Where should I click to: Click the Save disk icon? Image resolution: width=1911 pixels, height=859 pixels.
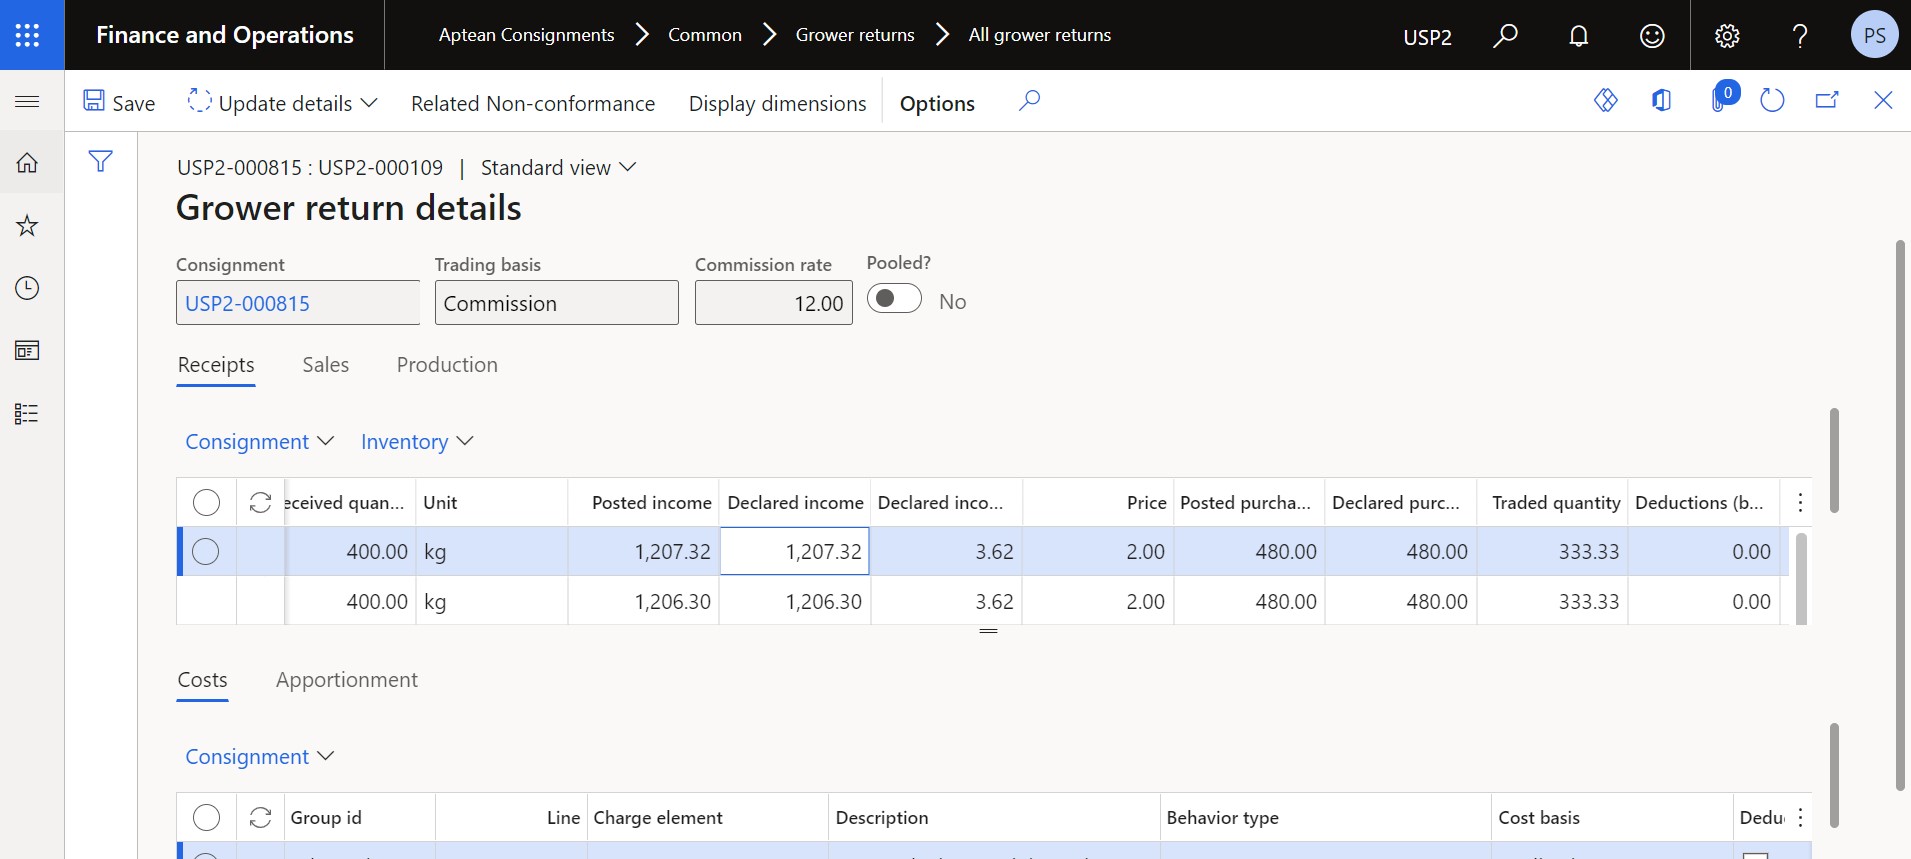point(94,100)
